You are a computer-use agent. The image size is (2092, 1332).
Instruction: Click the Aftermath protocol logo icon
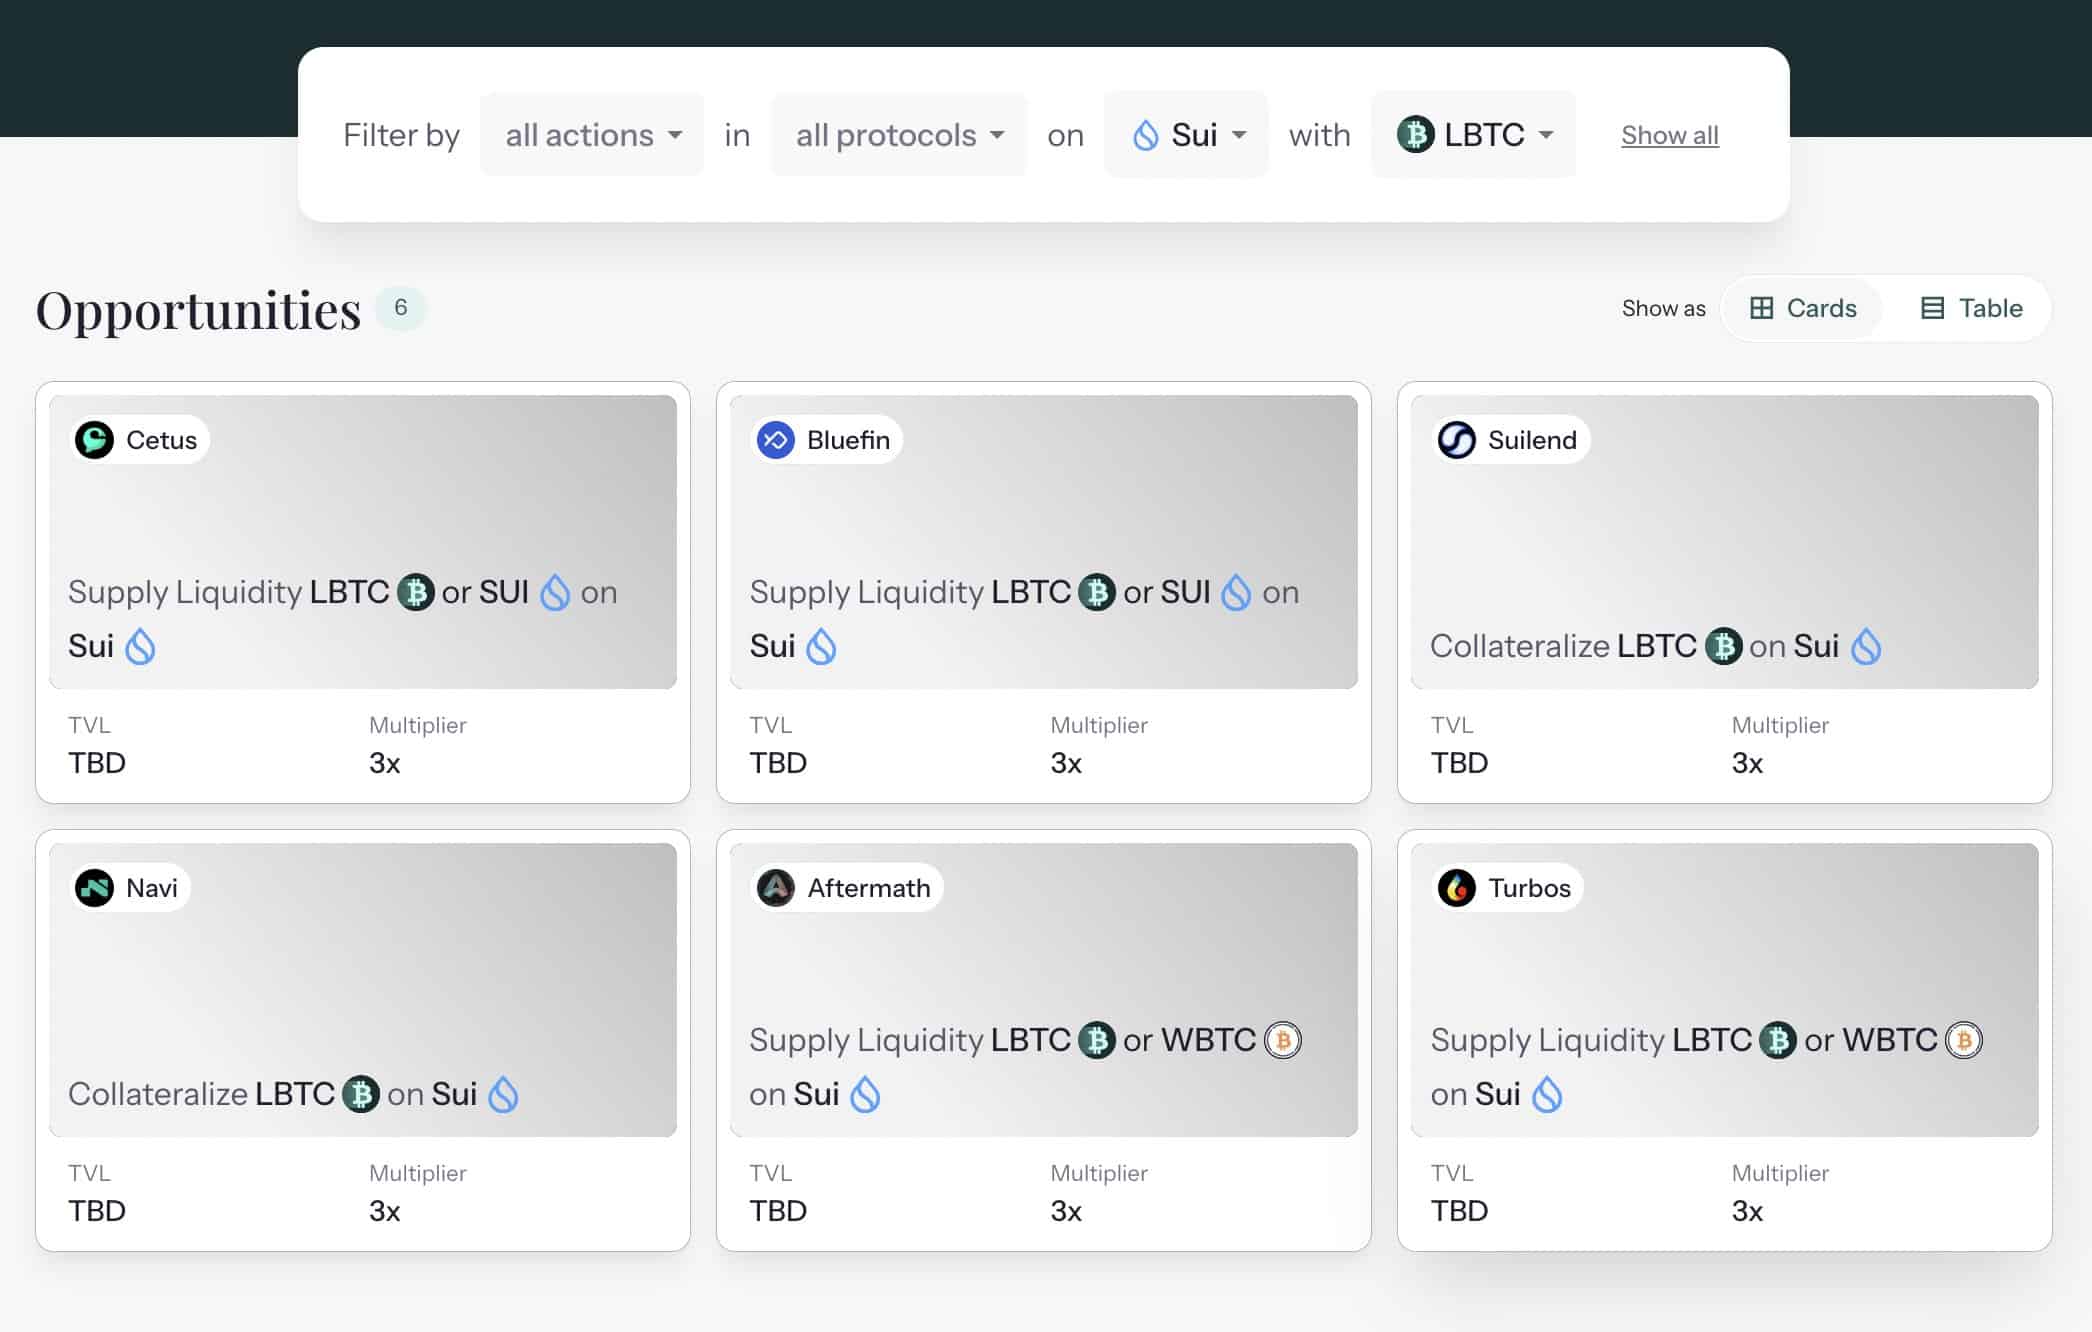[775, 888]
